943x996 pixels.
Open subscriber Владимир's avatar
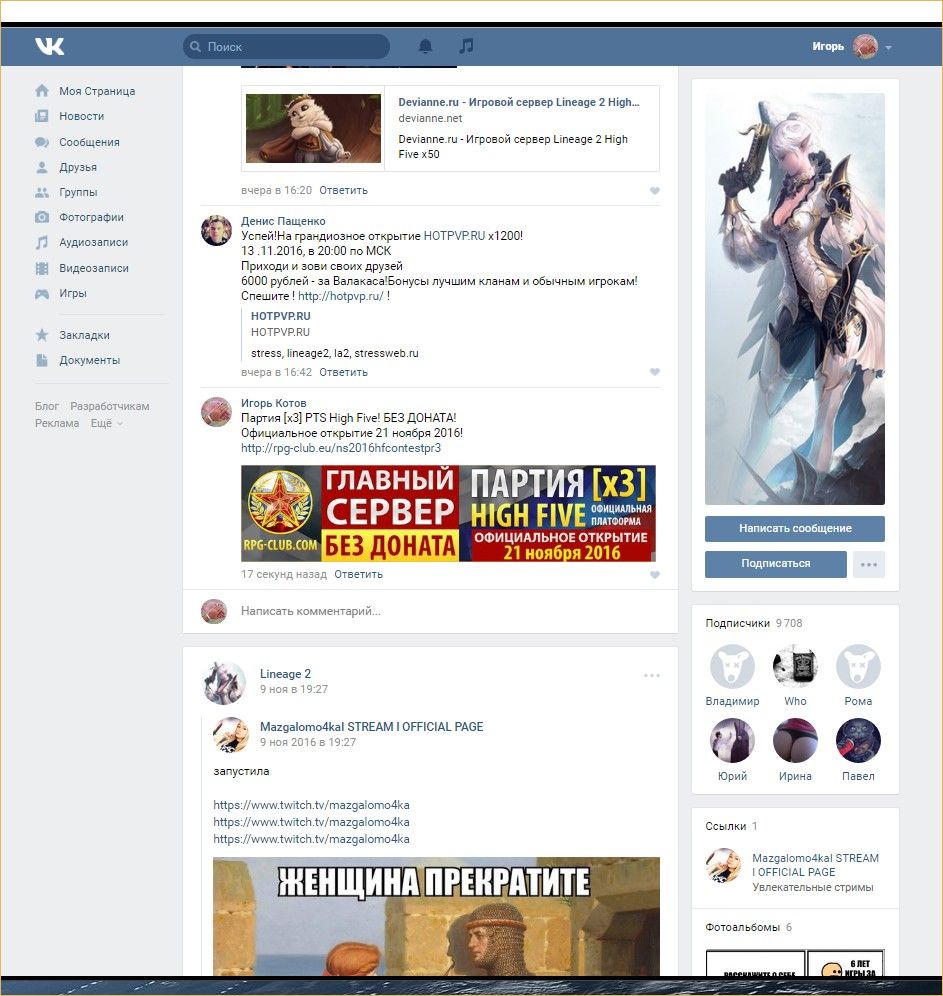(x=732, y=666)
